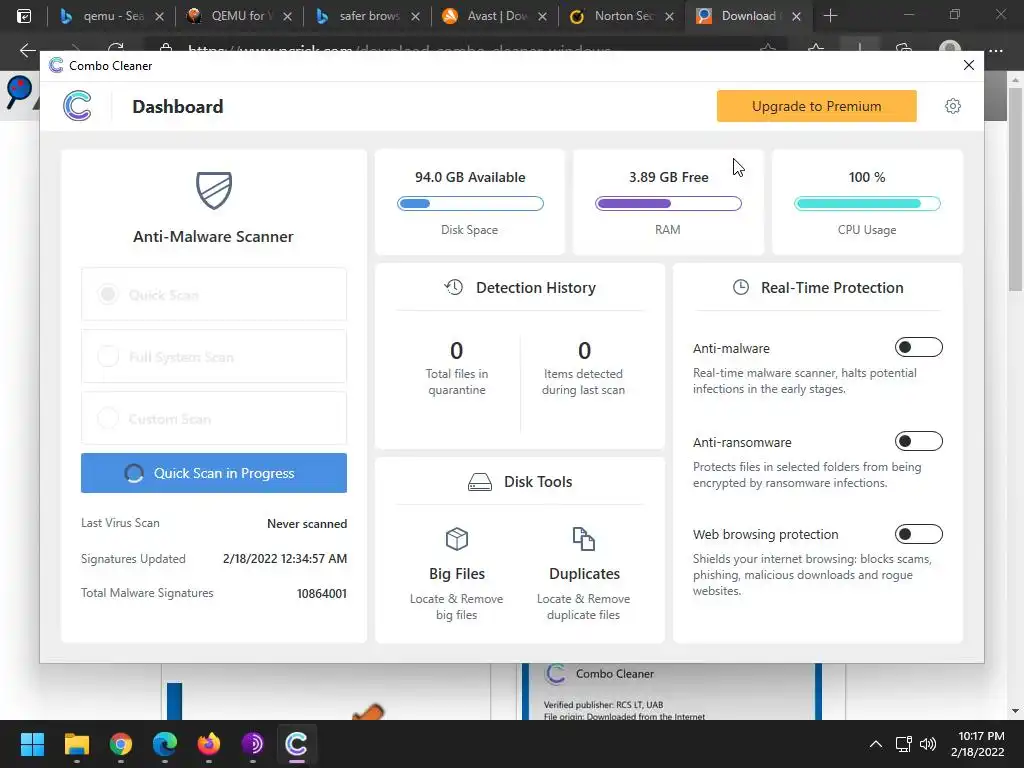Close the Combo Cleaner window

(x=968, y=65)
